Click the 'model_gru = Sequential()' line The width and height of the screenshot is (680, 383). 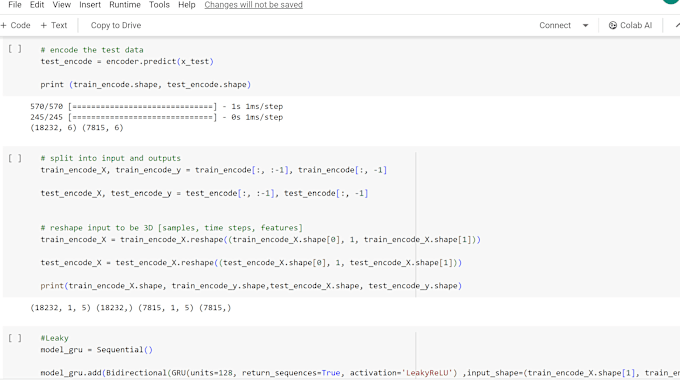click(96, 350)
